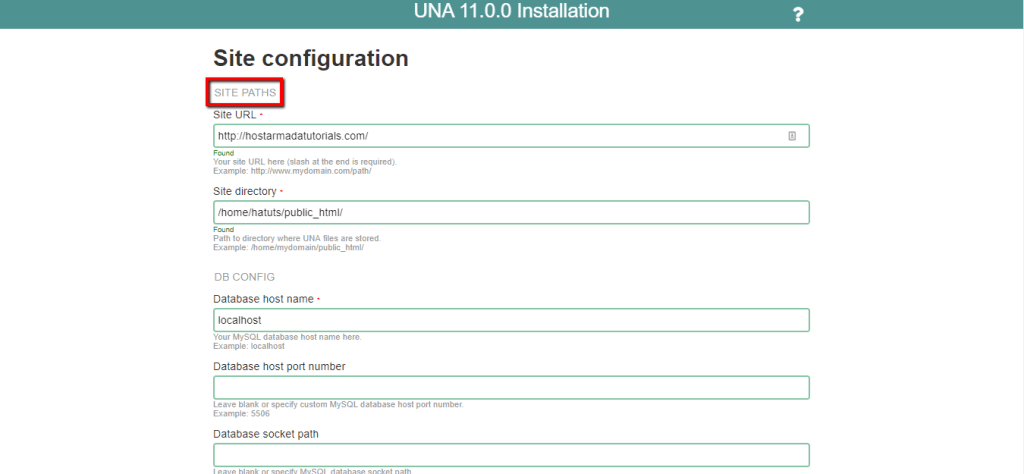The height and width of the screenshot is (474, 1024).
Task: Select 'Leave blank or specify custom MySQL database host port number.' hint
Action: 338,405
